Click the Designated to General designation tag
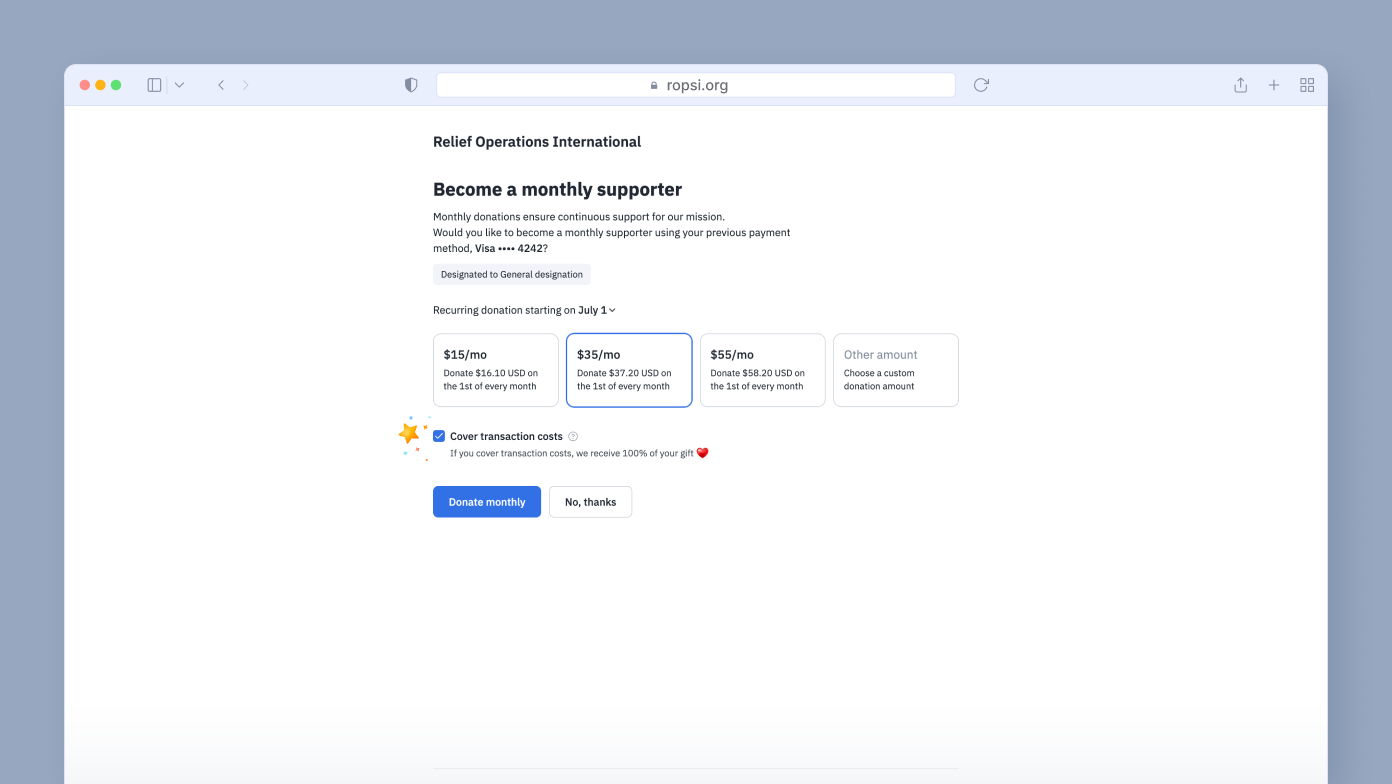 tap(512, 274)
